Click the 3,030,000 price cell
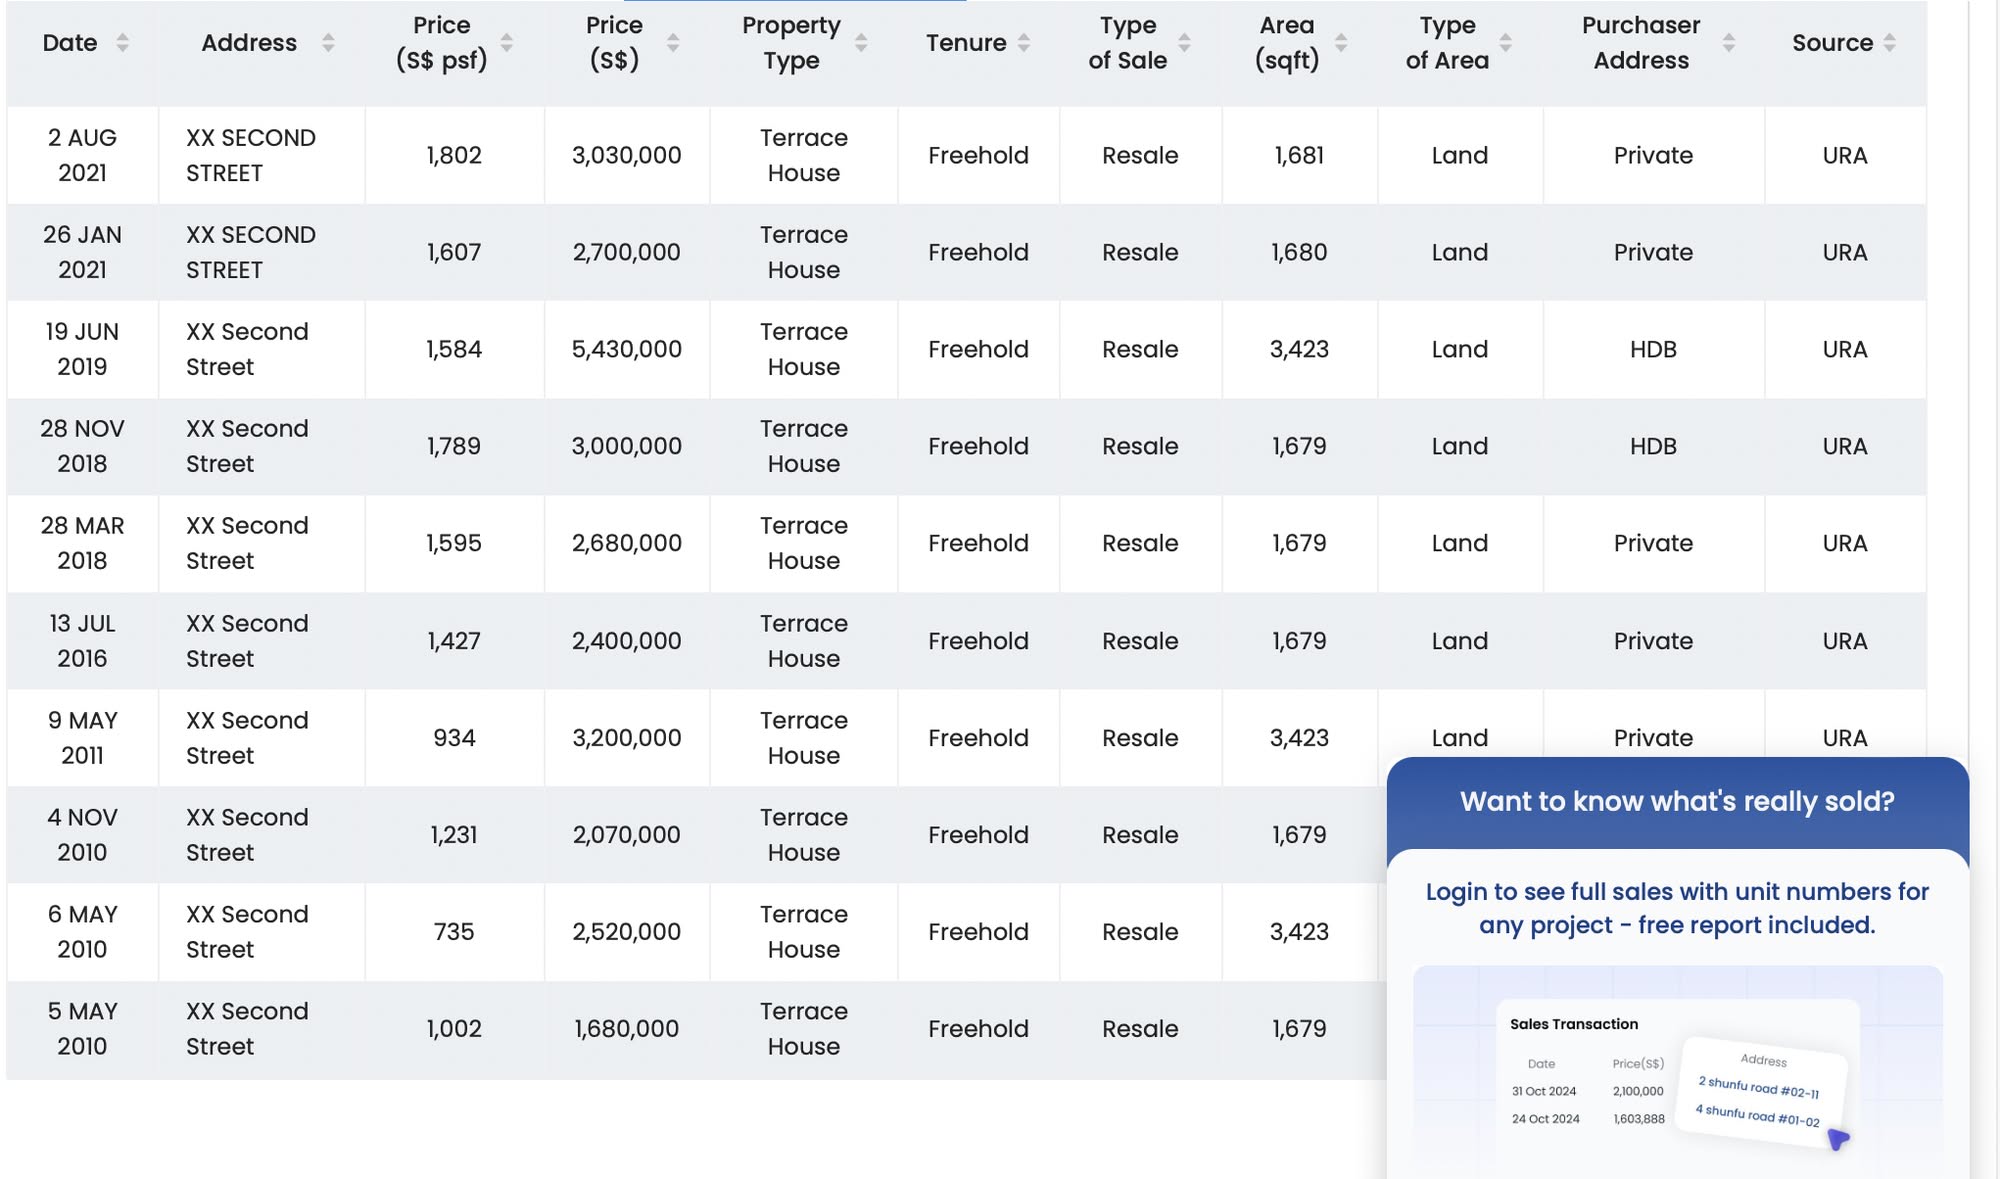The width and height of the screenshot is (2000, 1179). 627,155
